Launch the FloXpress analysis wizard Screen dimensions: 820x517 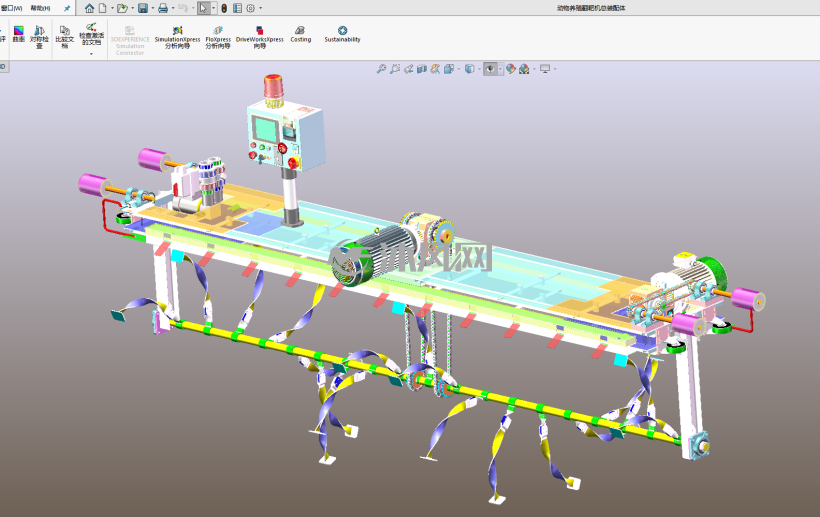tap(218, 38)
